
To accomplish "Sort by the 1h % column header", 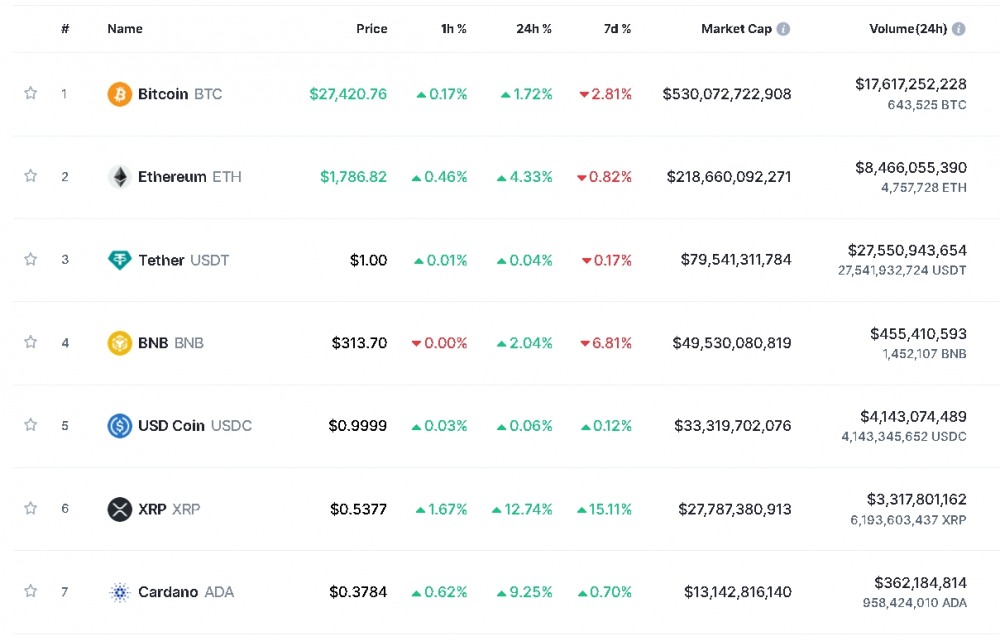I will [453, 29].
